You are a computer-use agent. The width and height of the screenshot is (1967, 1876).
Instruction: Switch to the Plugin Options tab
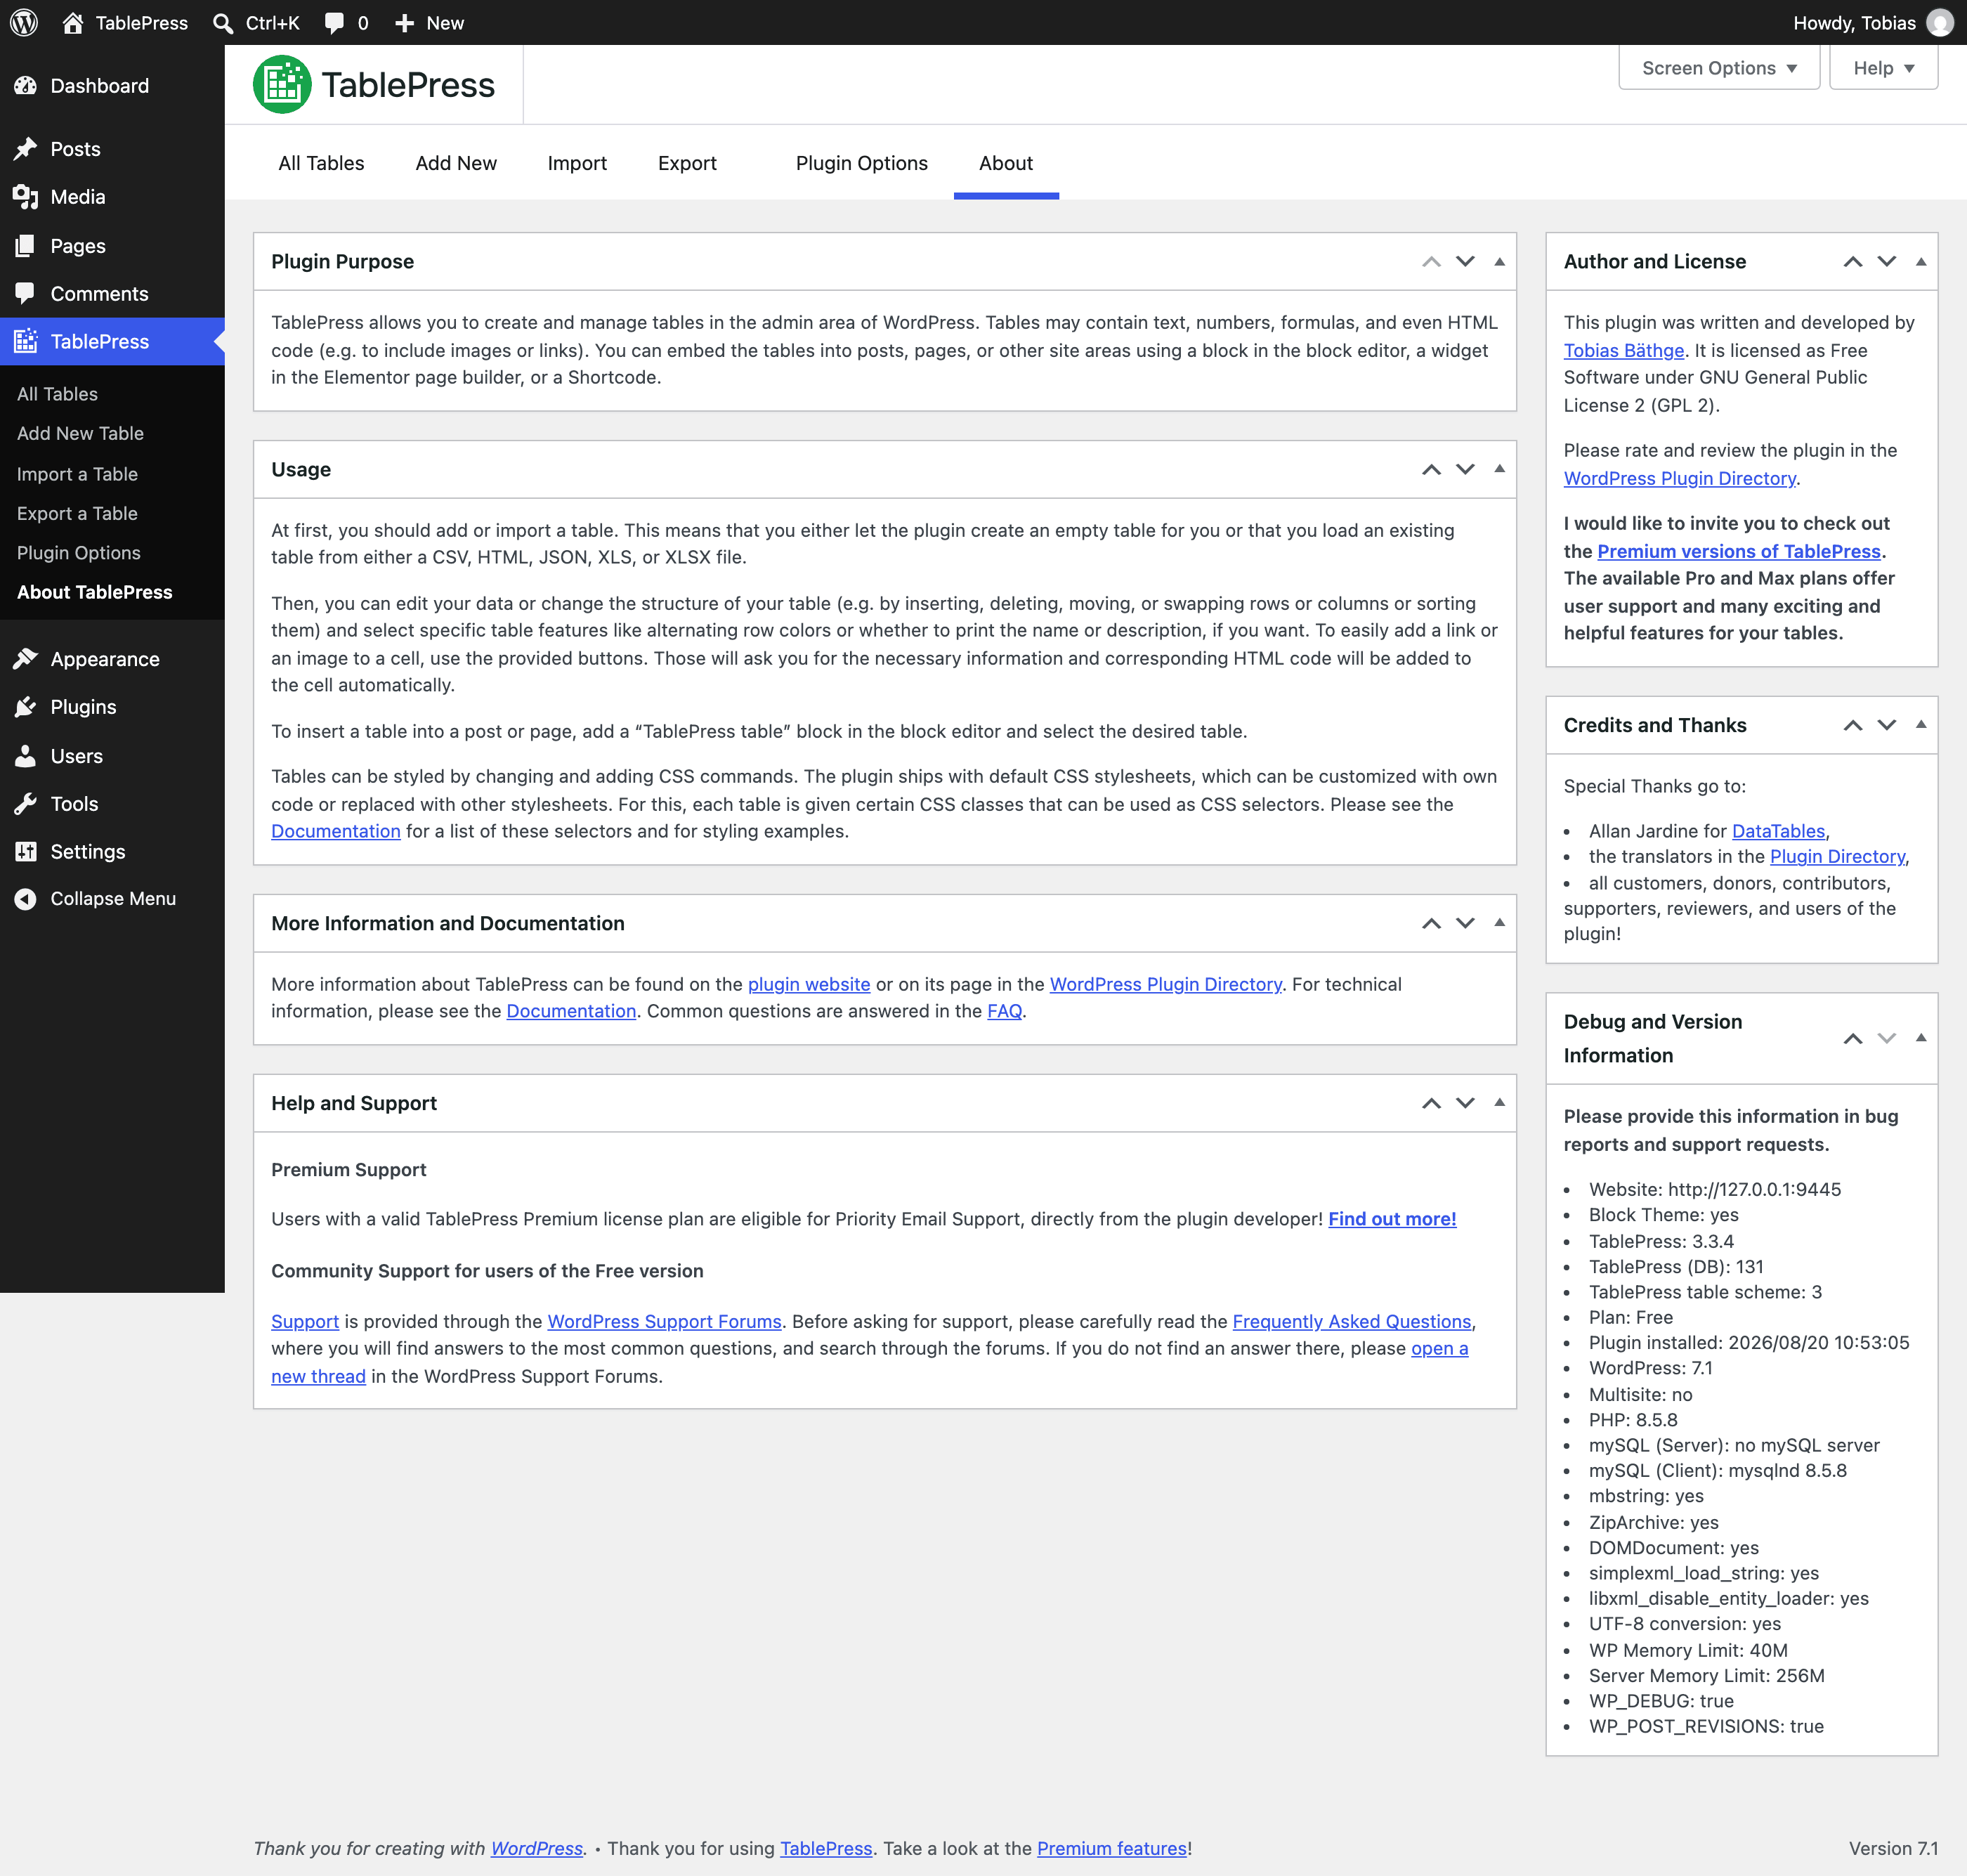coord(861,163)
